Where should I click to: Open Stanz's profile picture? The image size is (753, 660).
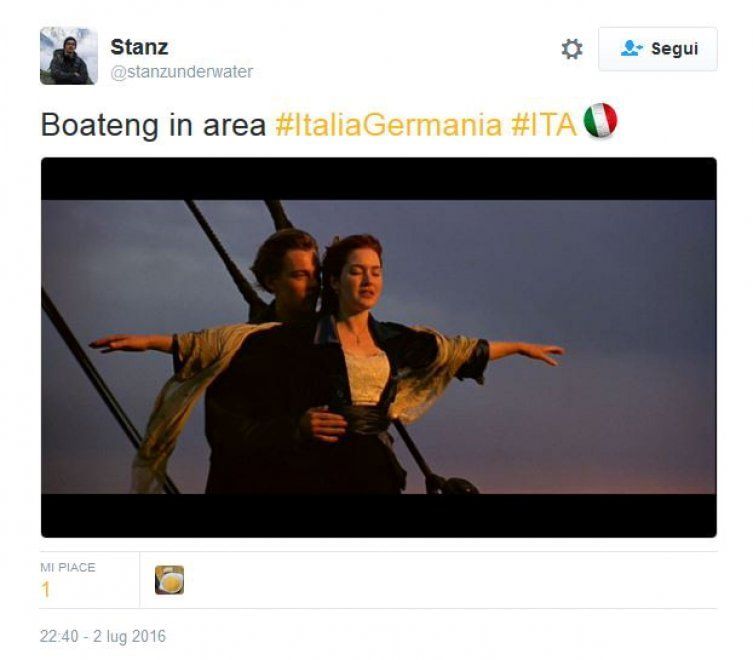click(x=69, y=56)
